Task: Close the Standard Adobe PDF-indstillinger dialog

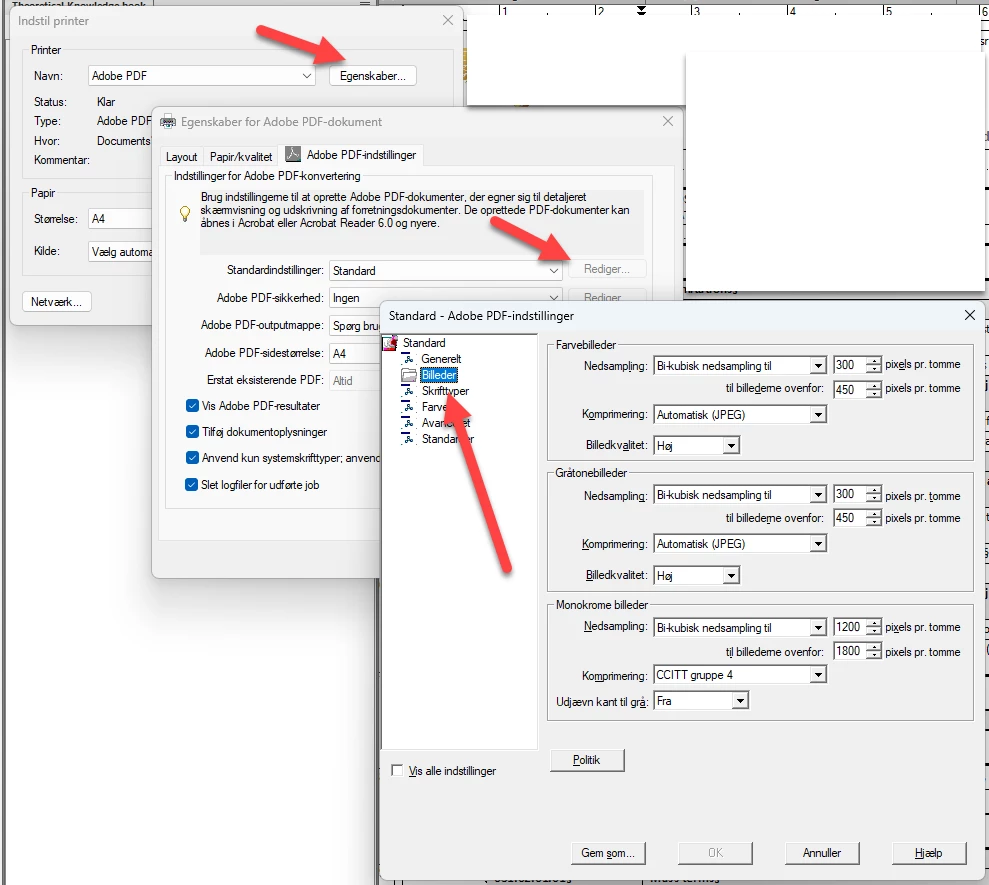Action: 970,315
